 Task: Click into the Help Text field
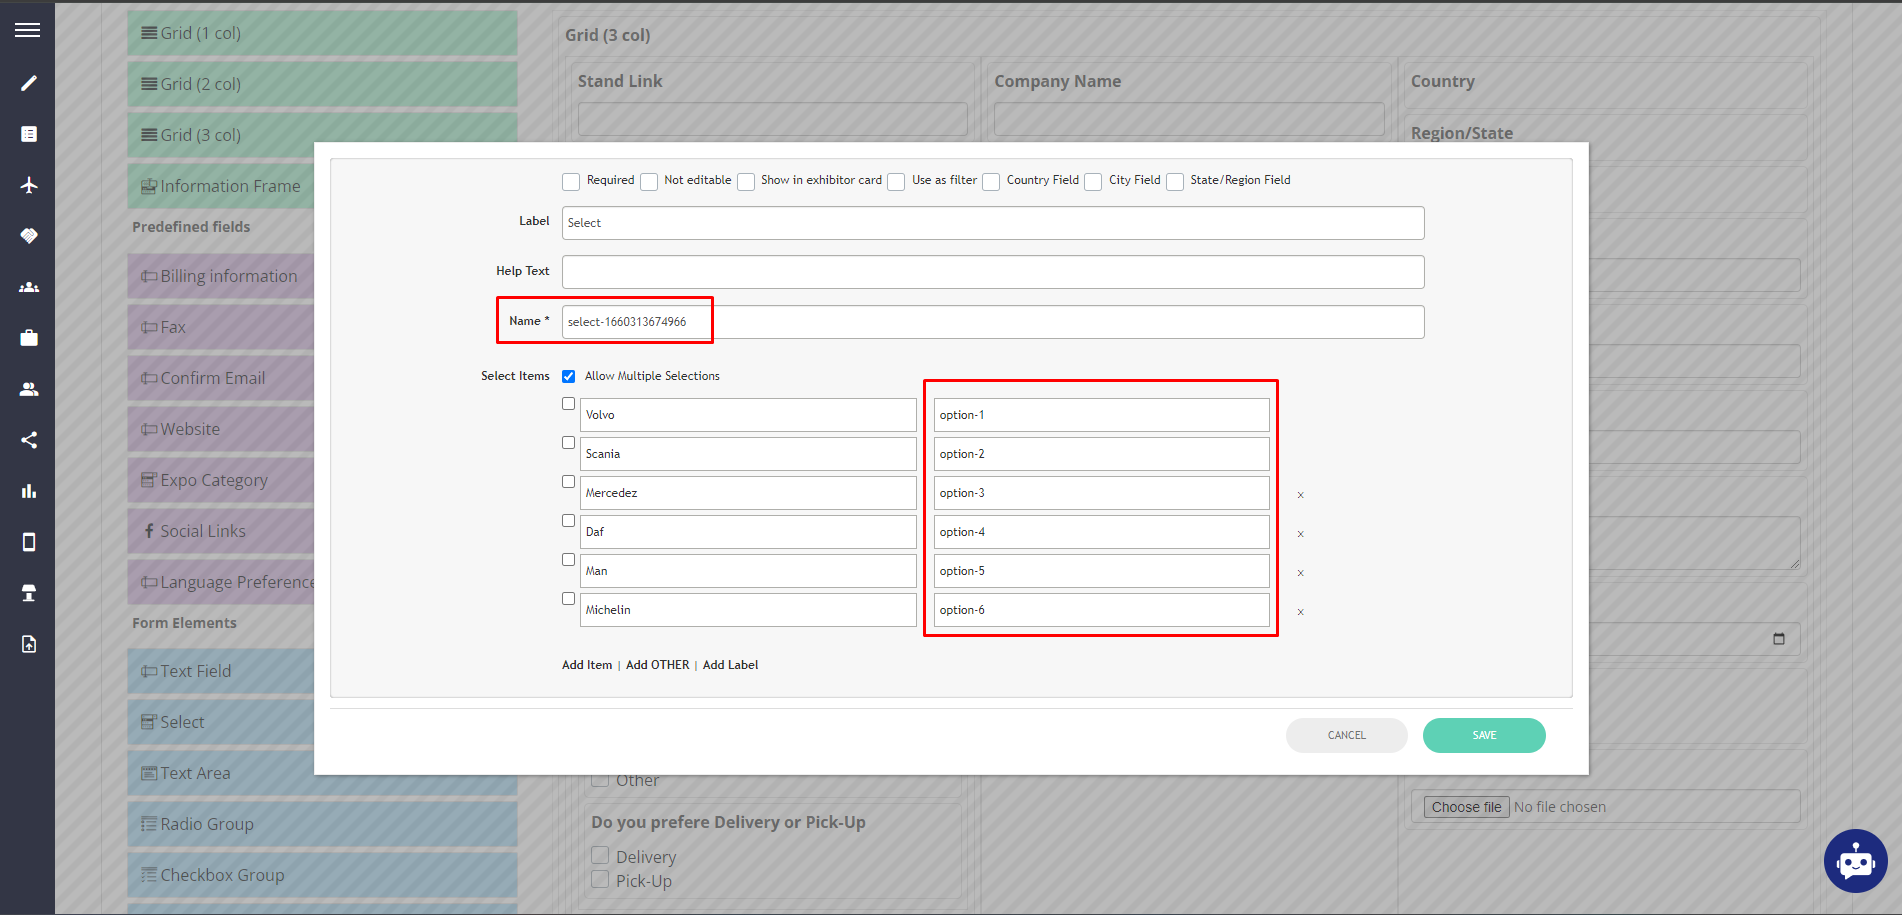click(992, 272)
